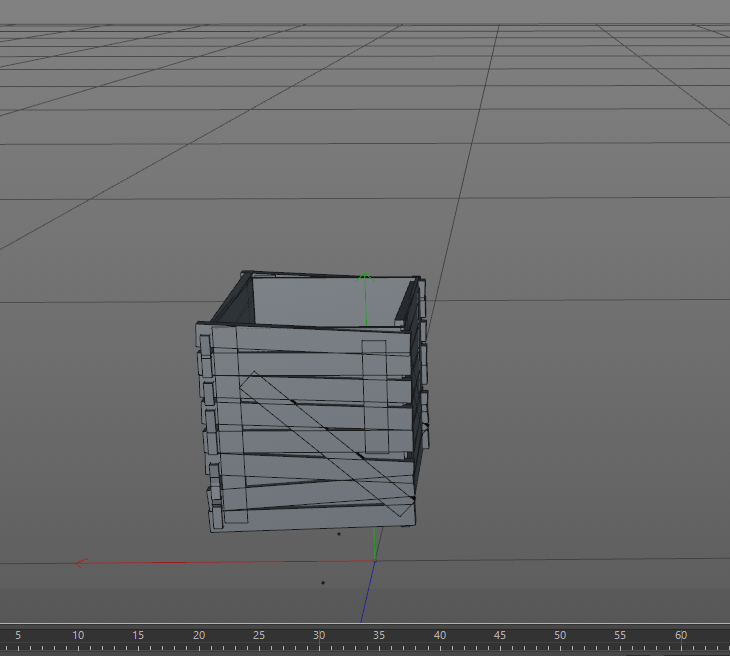Select the short vertical plank on crate front
This screenshot has height=656, width=730.
click(375, 396)
